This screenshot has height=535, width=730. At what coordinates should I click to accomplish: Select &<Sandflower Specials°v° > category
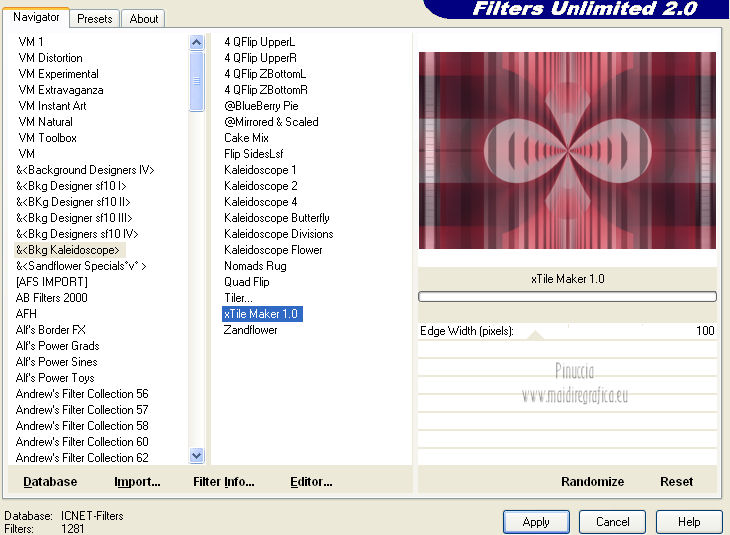81,266
